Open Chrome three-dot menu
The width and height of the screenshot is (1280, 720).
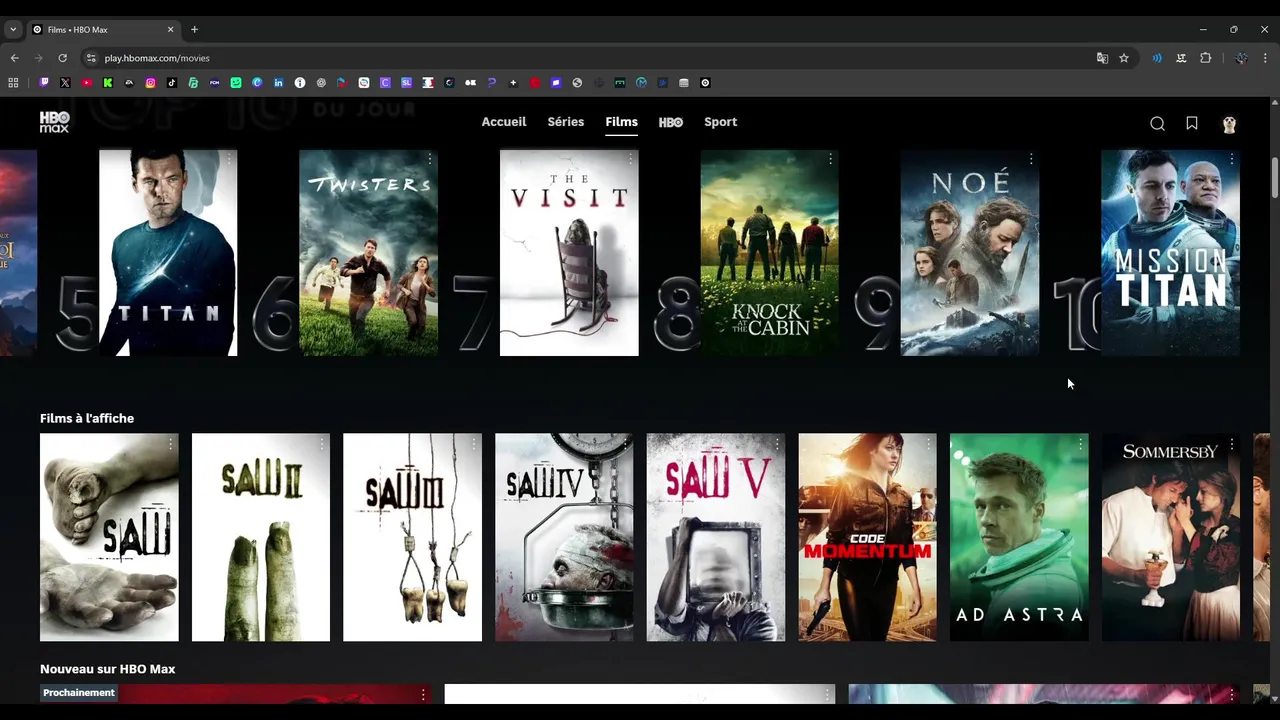[1265, 58]
